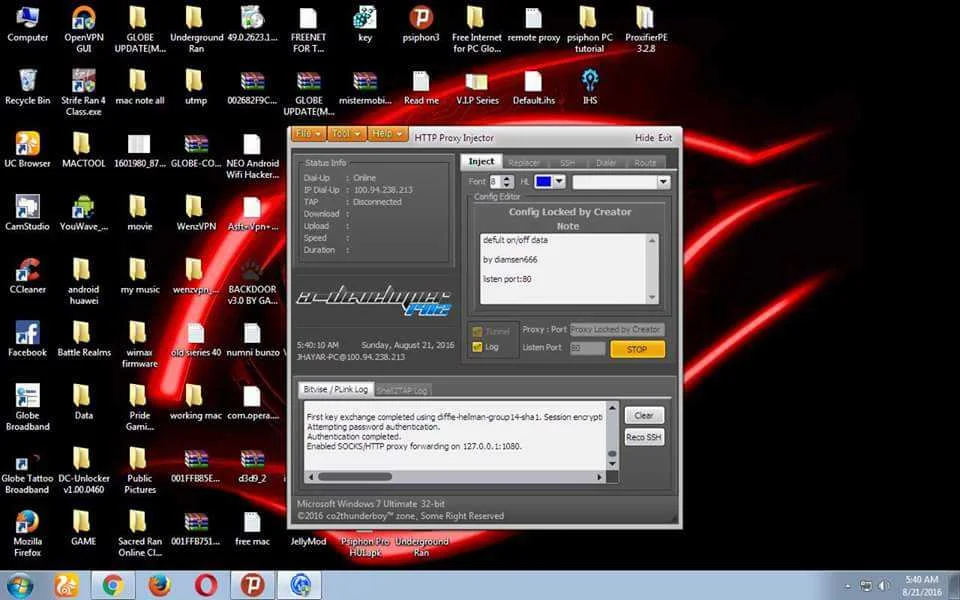Viewport: 960px width, 600px height.
Task: Select the Battle Realms folder icon
Action: point(84,340)
